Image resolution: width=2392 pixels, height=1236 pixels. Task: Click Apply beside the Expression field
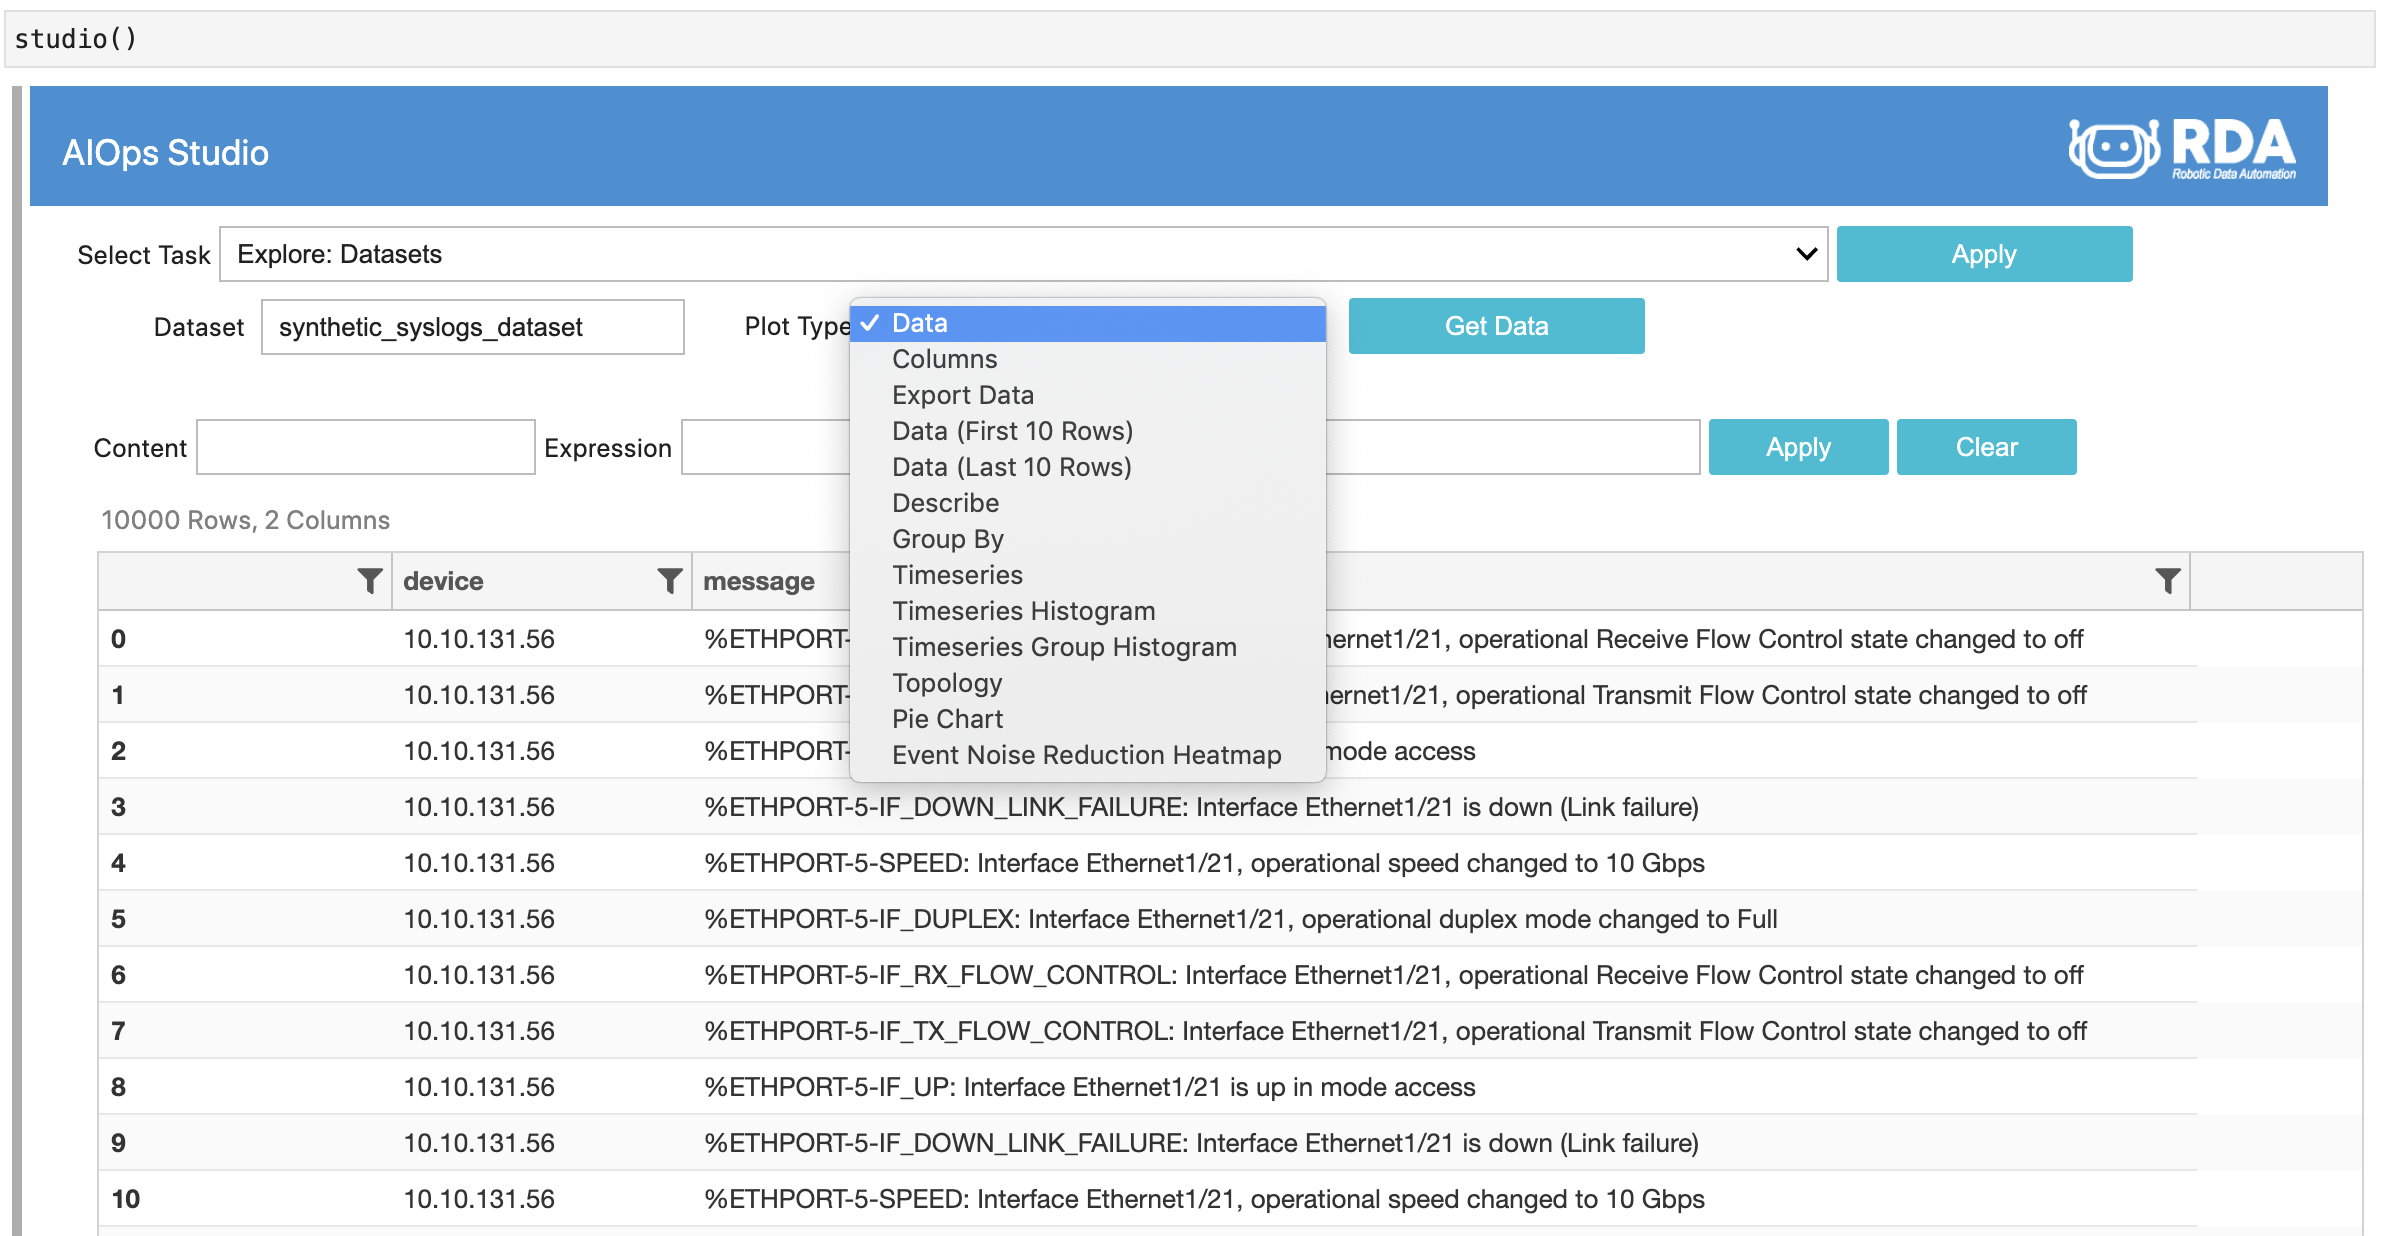click(x=1797, y=447)
